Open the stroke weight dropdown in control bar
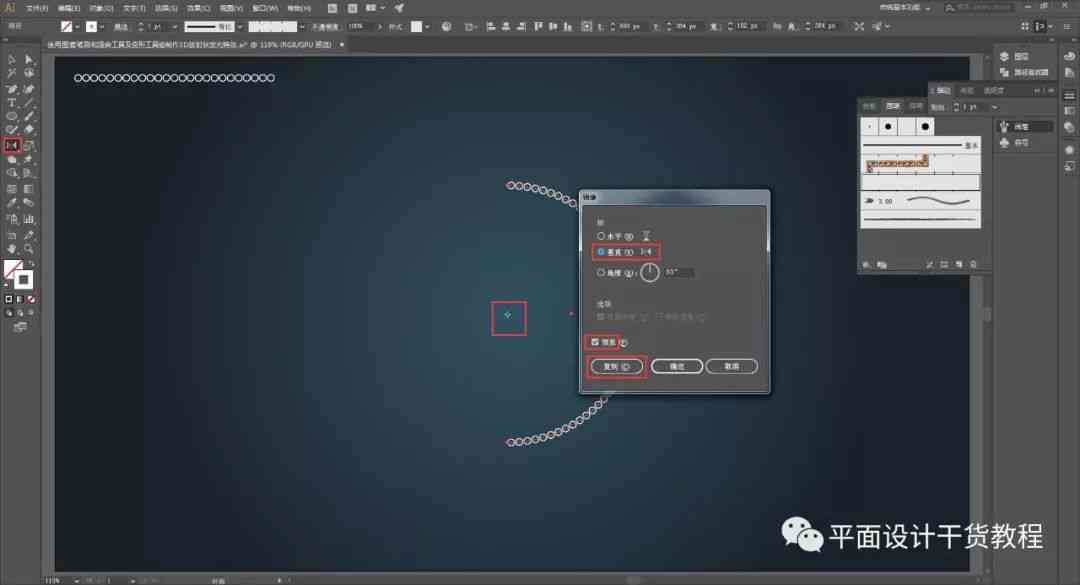 tap(174, 27)
